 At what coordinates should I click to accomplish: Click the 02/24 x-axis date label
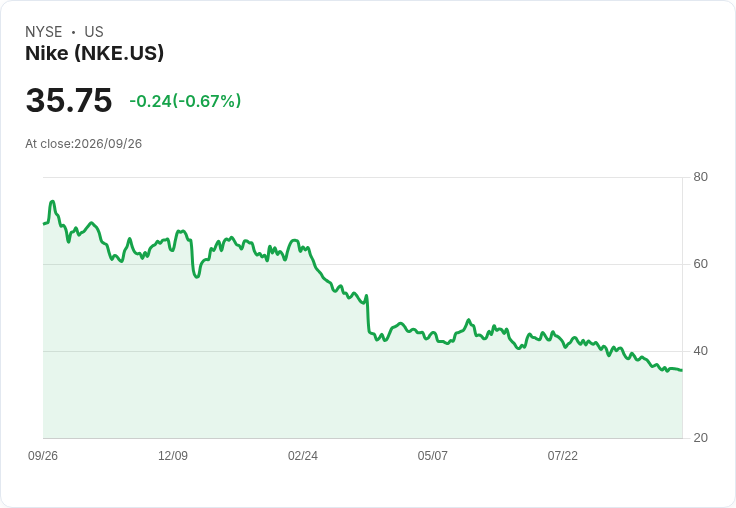click(303, 455)
